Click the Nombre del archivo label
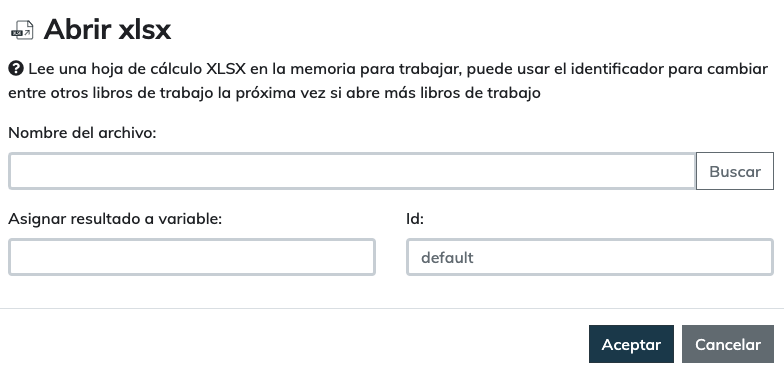The image size is (784, 371). point(82,133)
